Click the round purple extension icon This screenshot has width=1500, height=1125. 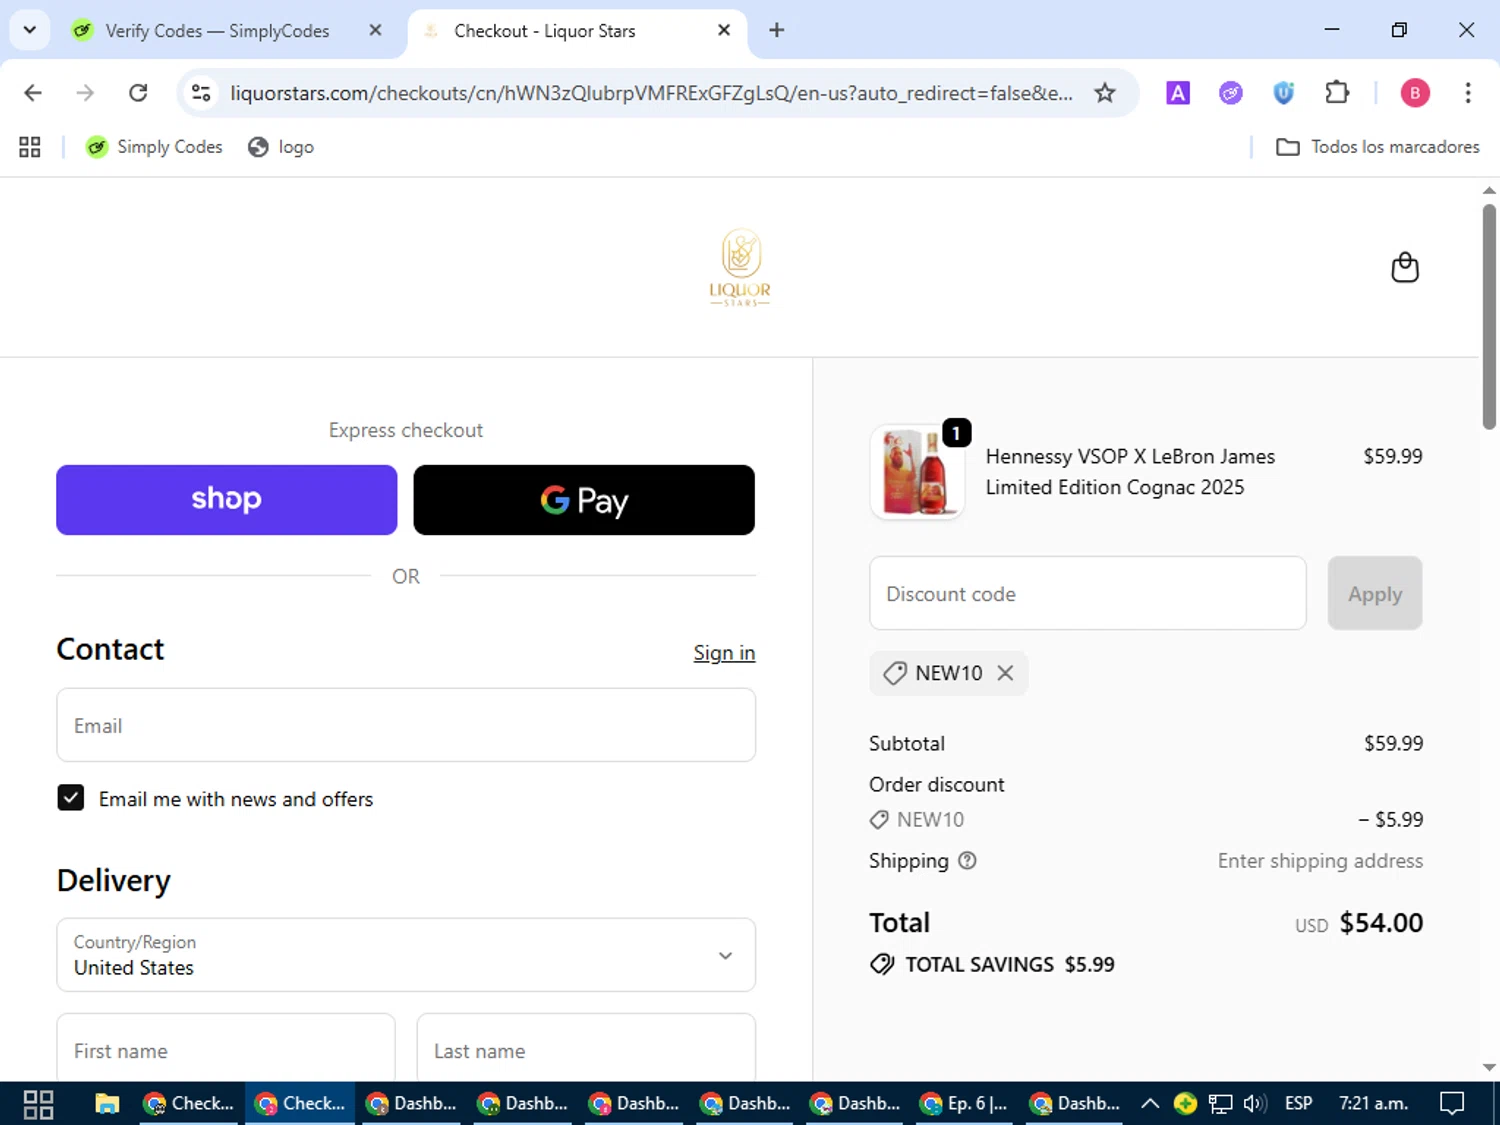[x=1231, y=93]
